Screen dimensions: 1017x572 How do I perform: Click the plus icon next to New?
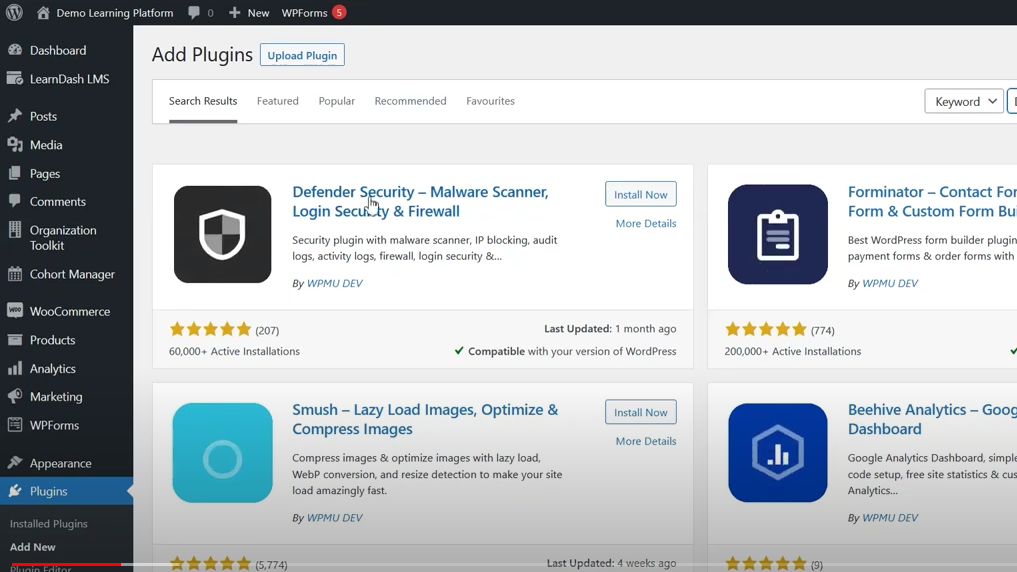point(234,12)
